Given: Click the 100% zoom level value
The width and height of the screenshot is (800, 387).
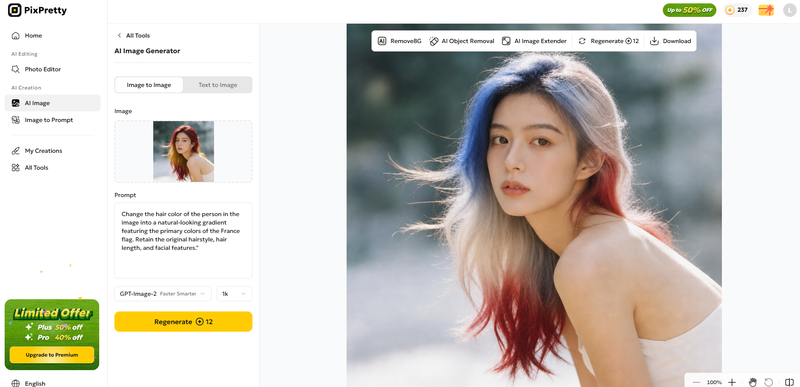Looking at the screenshot, I should [714, 382].
